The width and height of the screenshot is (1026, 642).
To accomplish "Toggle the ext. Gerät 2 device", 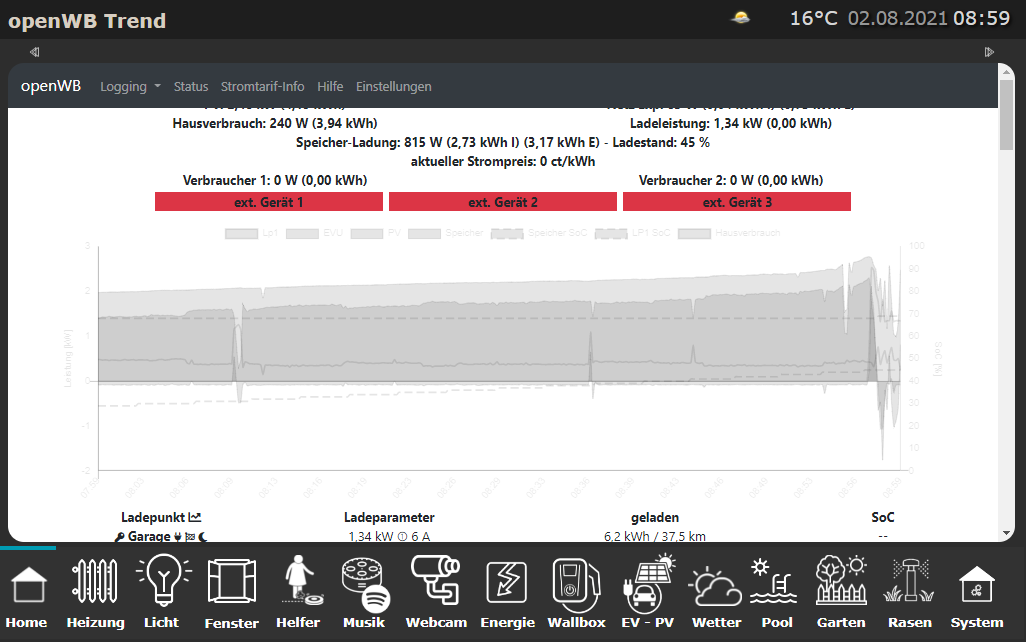I will (503, 202).
